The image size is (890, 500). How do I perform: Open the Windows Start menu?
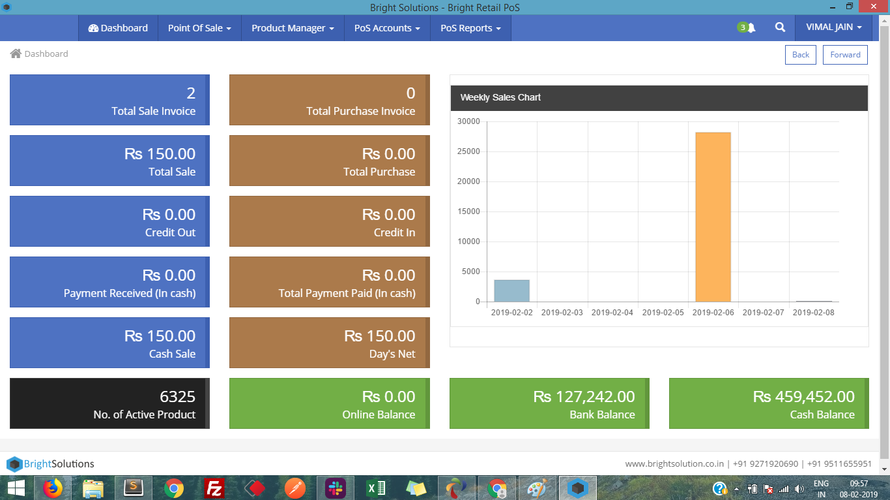click(x=16, y=488)
